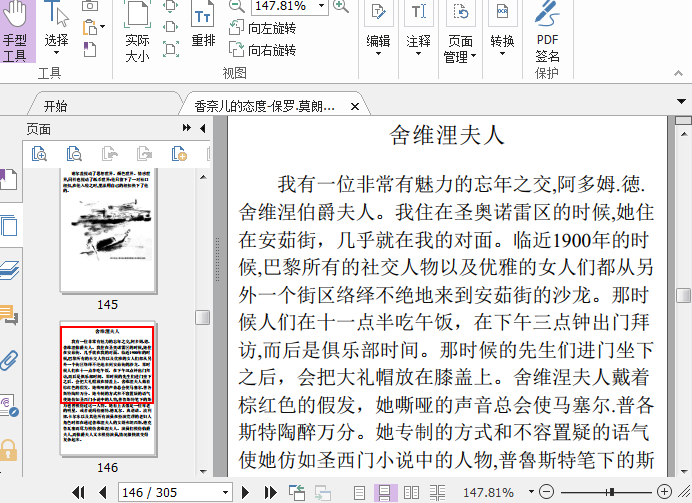Go to the next page
692x503 pixels.
tap(245, 492)
